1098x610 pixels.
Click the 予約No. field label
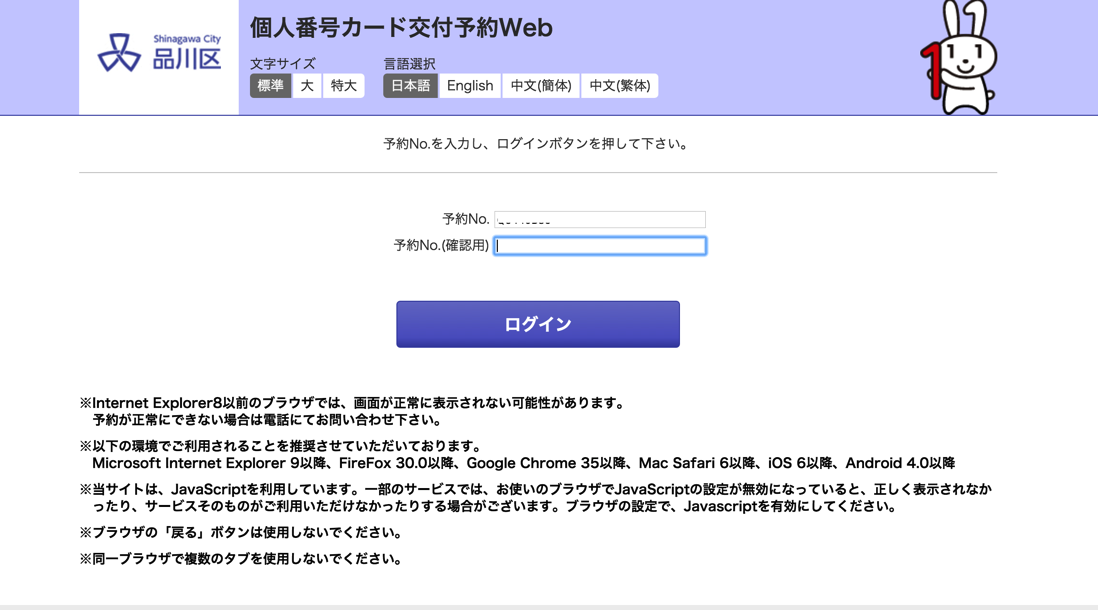coord(465,219)
